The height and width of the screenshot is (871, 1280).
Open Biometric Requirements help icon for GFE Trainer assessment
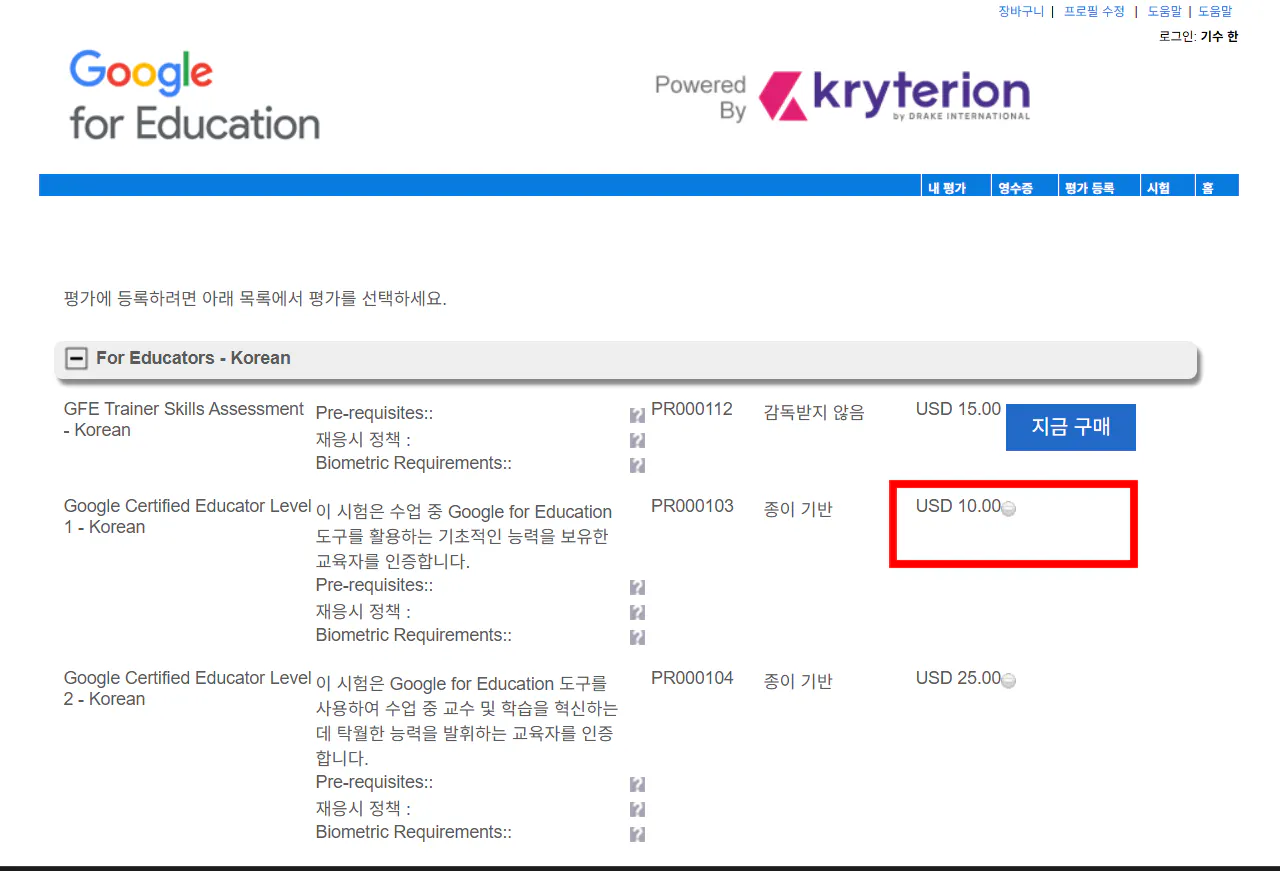coord(637,465)
